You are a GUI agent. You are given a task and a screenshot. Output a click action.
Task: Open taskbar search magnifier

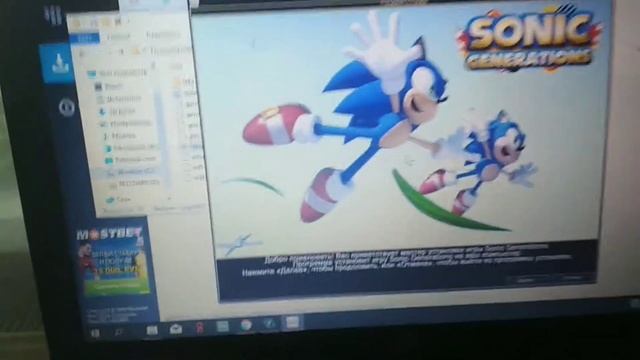[119, 332]
